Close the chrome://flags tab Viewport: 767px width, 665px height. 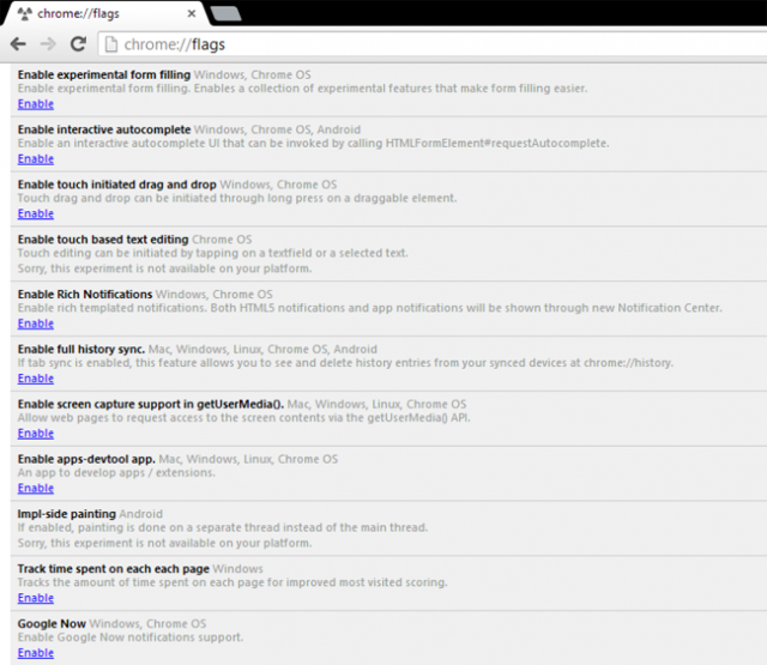click(192, 14)
